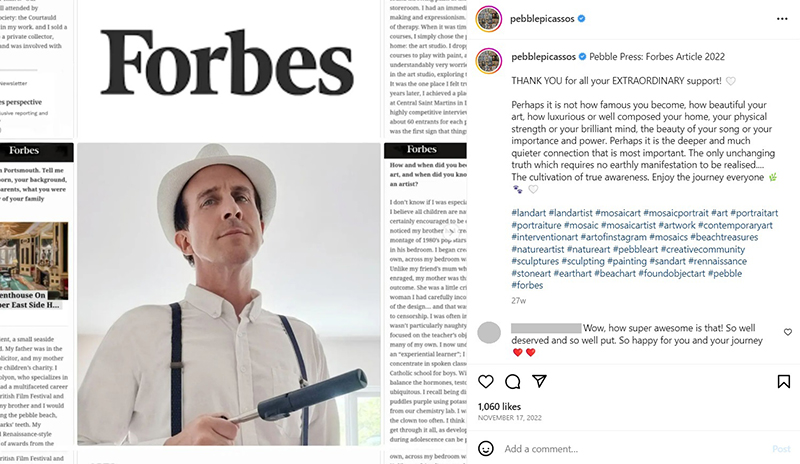Open the #forbes hashtag

pos(527,285)
